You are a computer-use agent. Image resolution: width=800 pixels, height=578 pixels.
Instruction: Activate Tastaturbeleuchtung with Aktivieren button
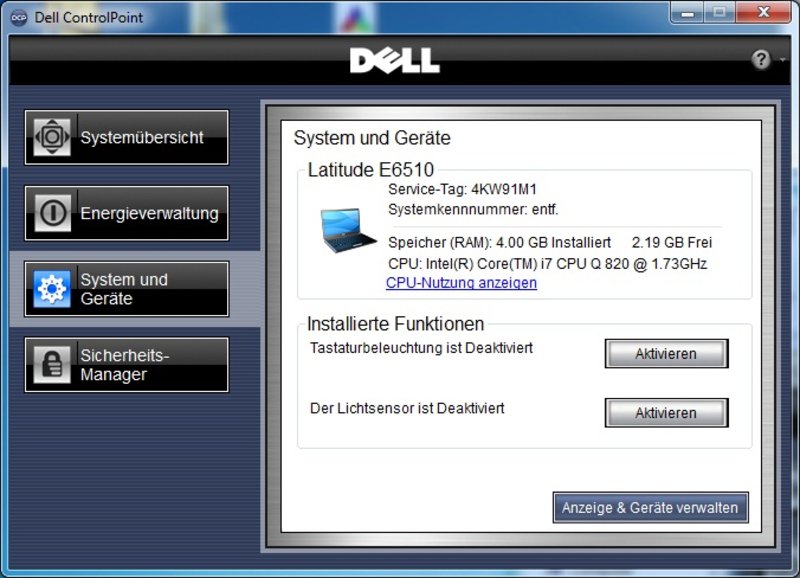point(666,354)
